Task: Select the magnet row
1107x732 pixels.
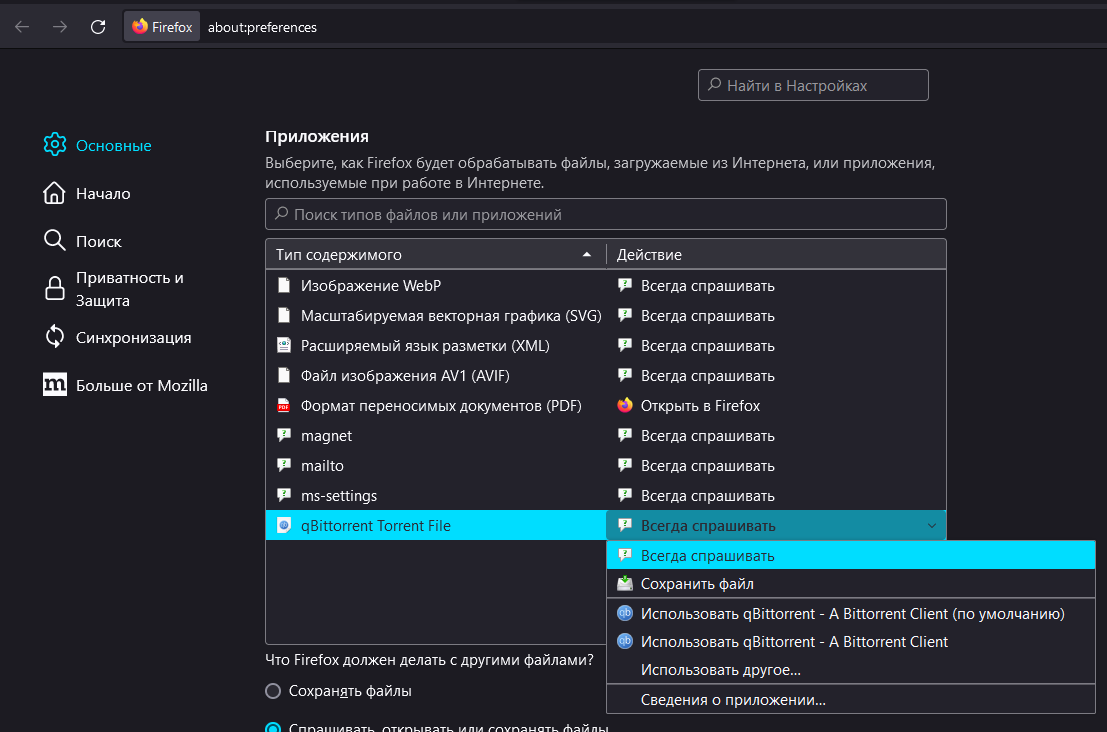Action: click(x=436, y=435)
